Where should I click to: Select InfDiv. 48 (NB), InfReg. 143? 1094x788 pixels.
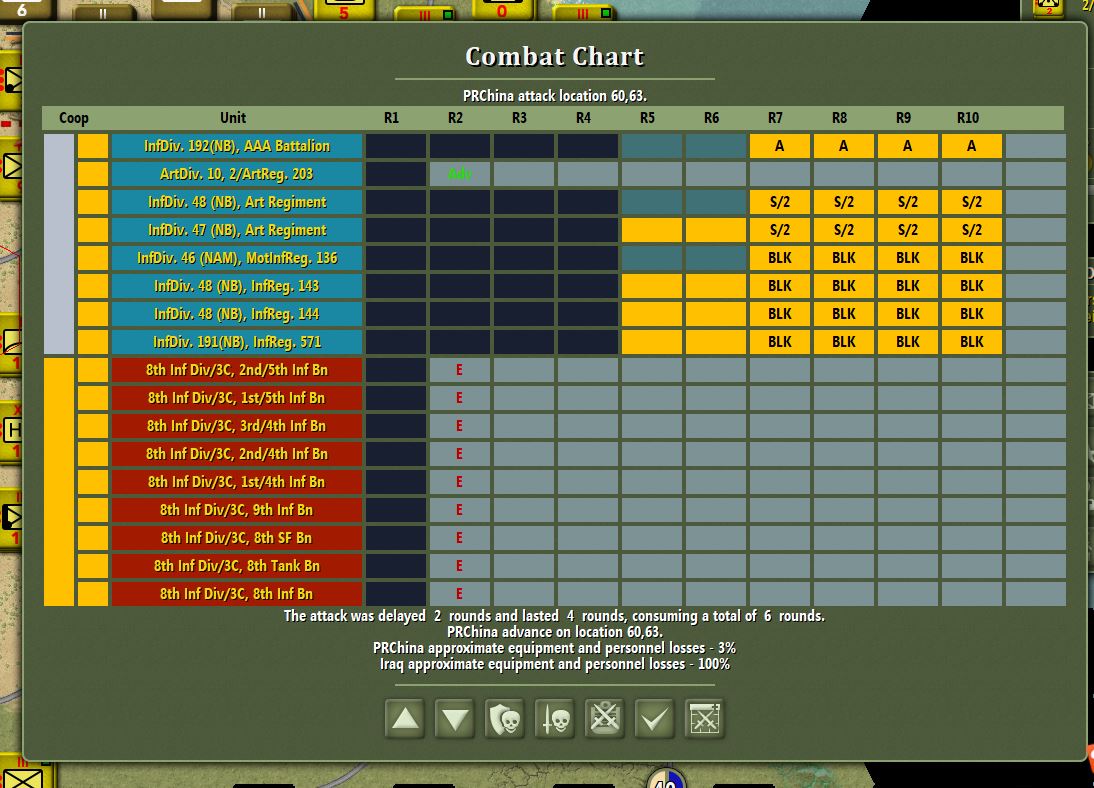pyautogui.click(x=237, y=285)
